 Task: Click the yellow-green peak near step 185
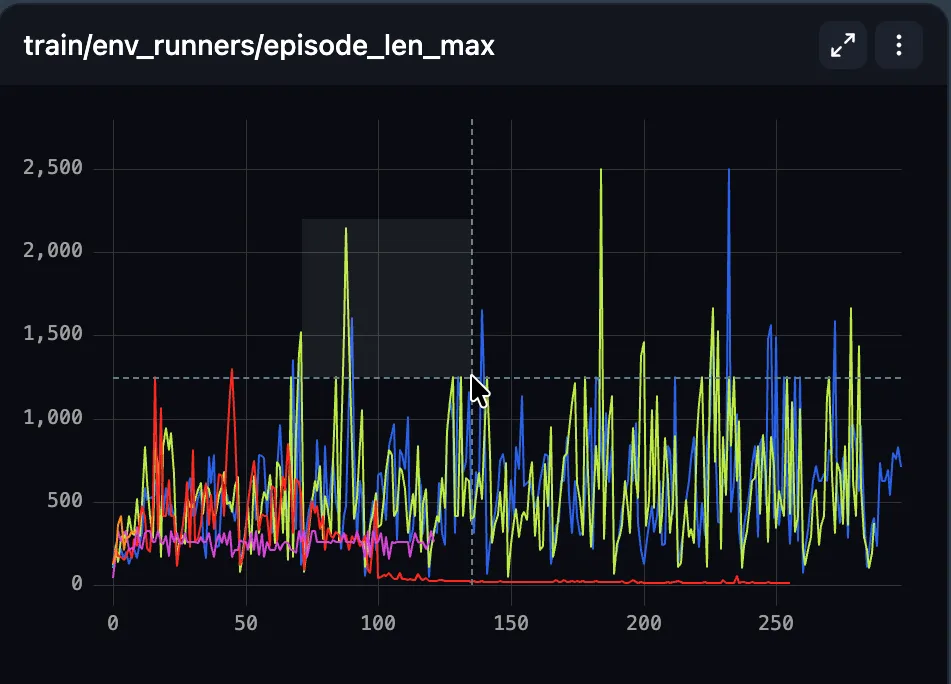pos(601,170)
